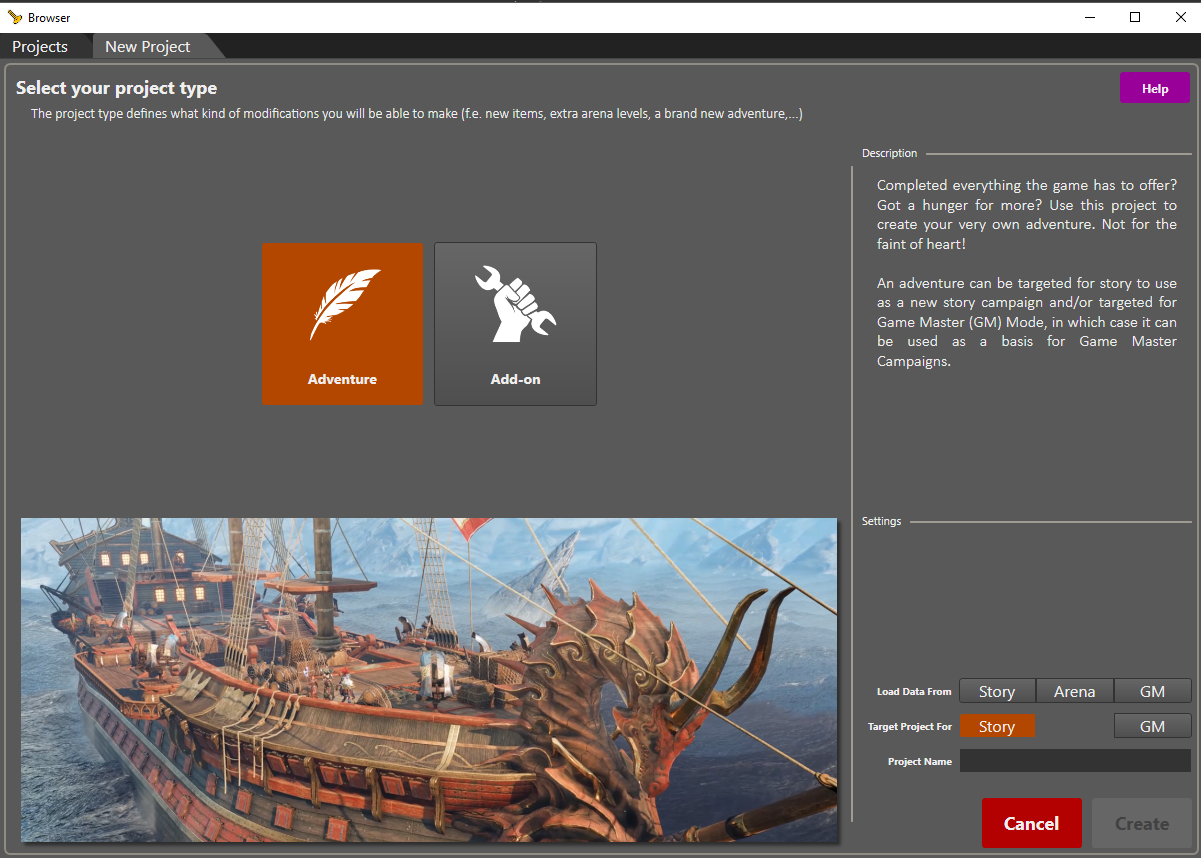Viewport: 1201px width, 858px height.
Task: Cancel the new project creation
Action: [x=1031, y=823]
